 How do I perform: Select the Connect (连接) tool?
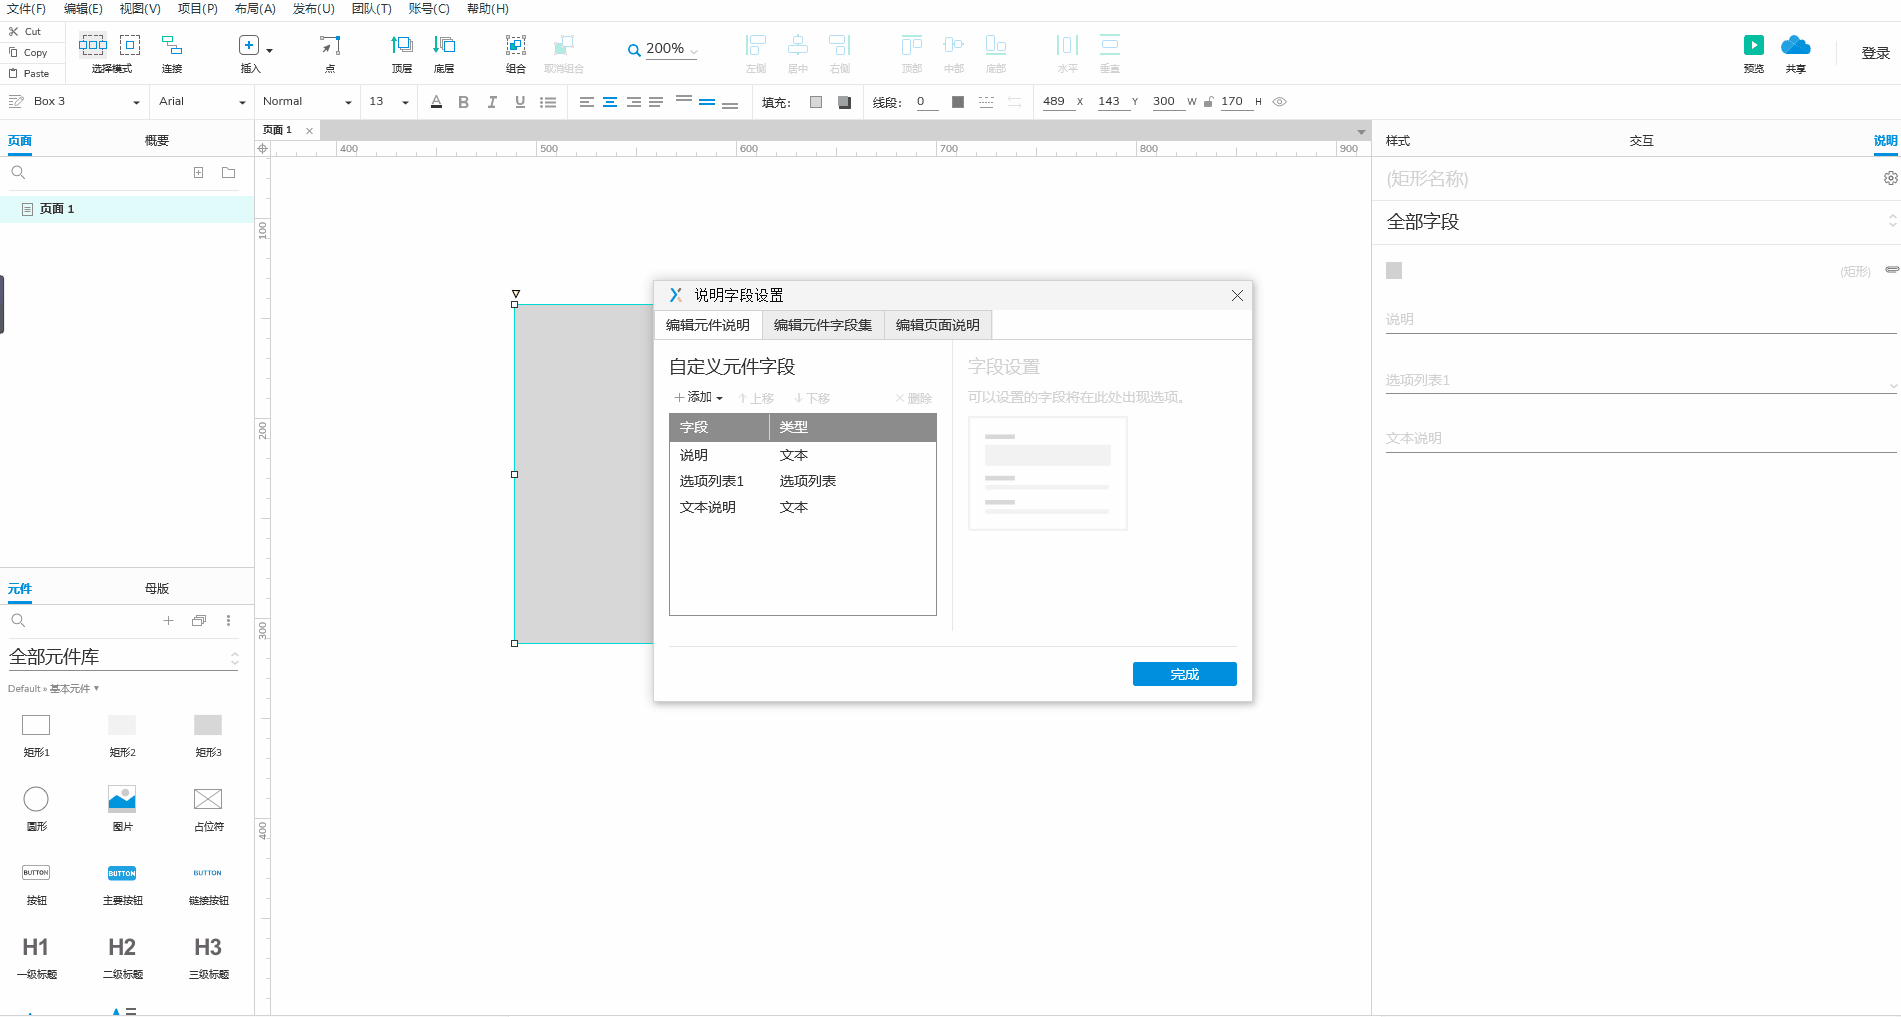[x=172, y=46]
